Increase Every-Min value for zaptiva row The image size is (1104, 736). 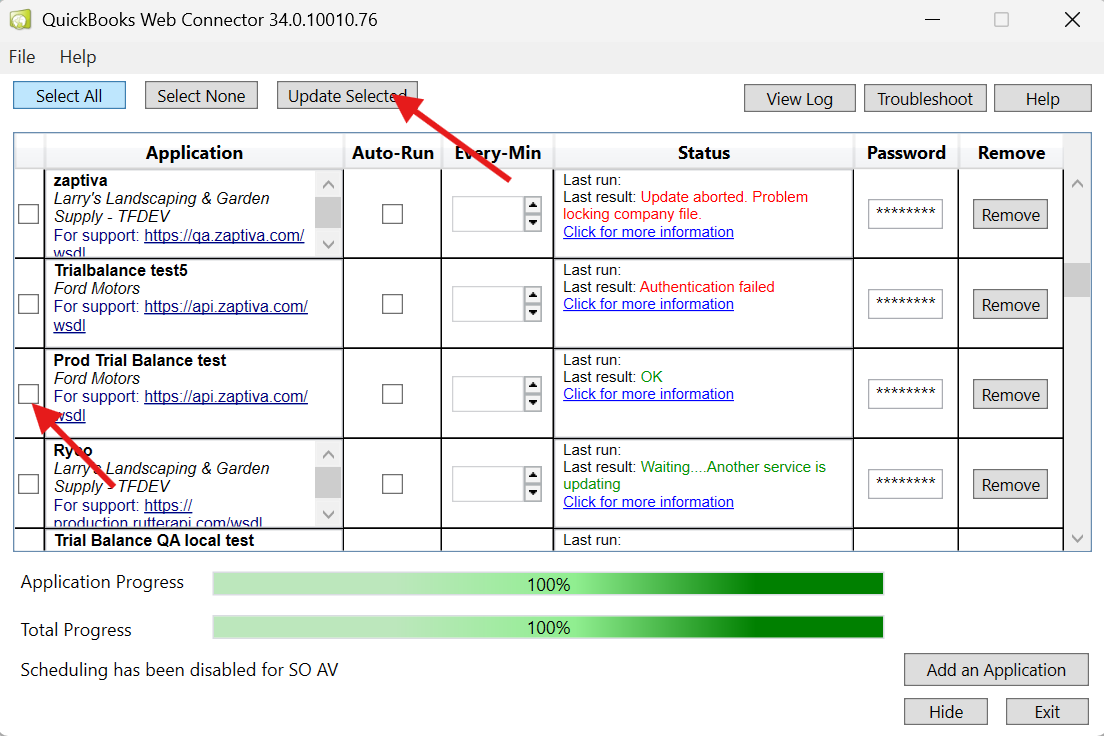pyautogui.click(x=533, y=205)
